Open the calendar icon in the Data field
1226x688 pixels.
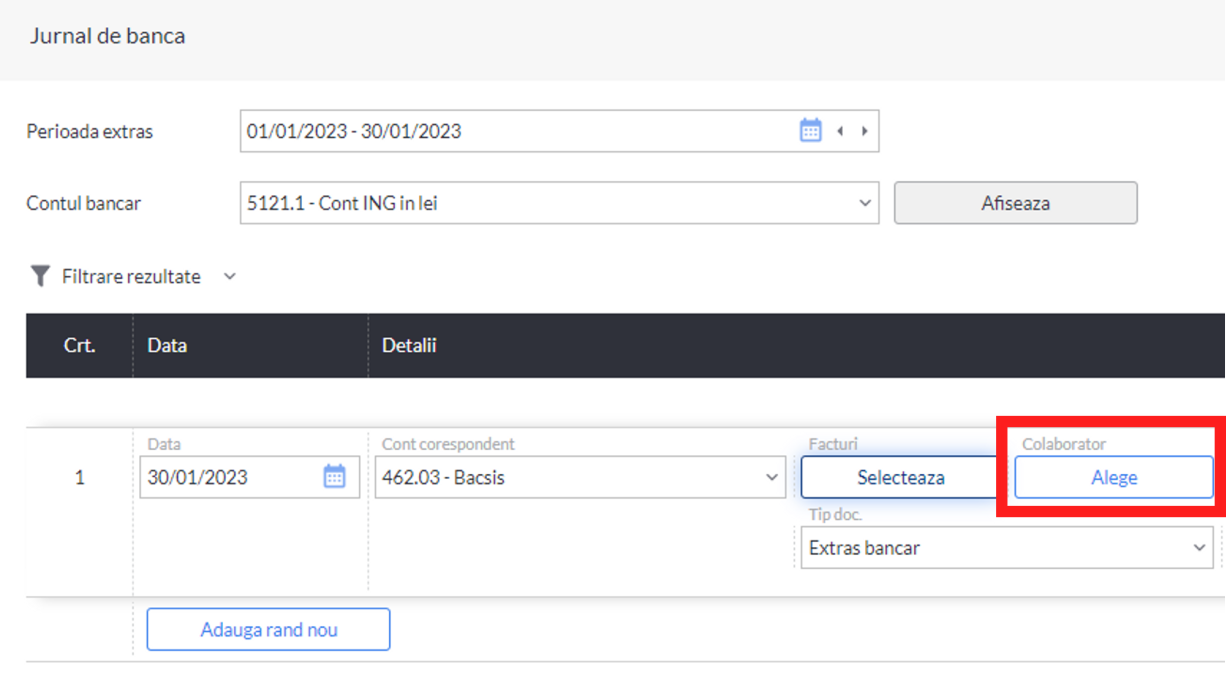pyautogui.click(x=334, y=477)
